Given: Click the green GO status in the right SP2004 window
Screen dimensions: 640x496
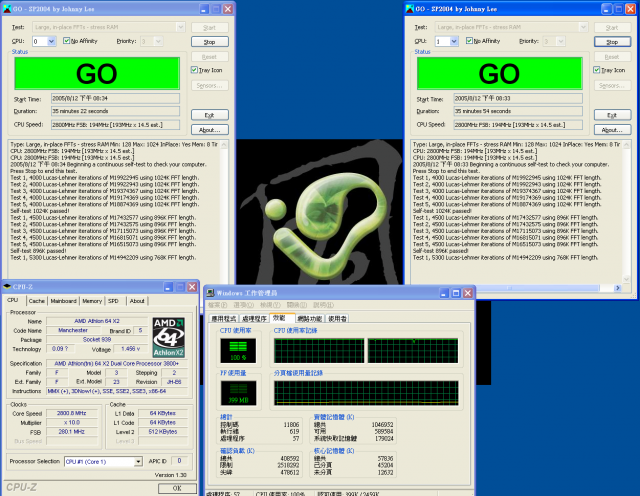Looking at the screenshot, I should [500, 73].
